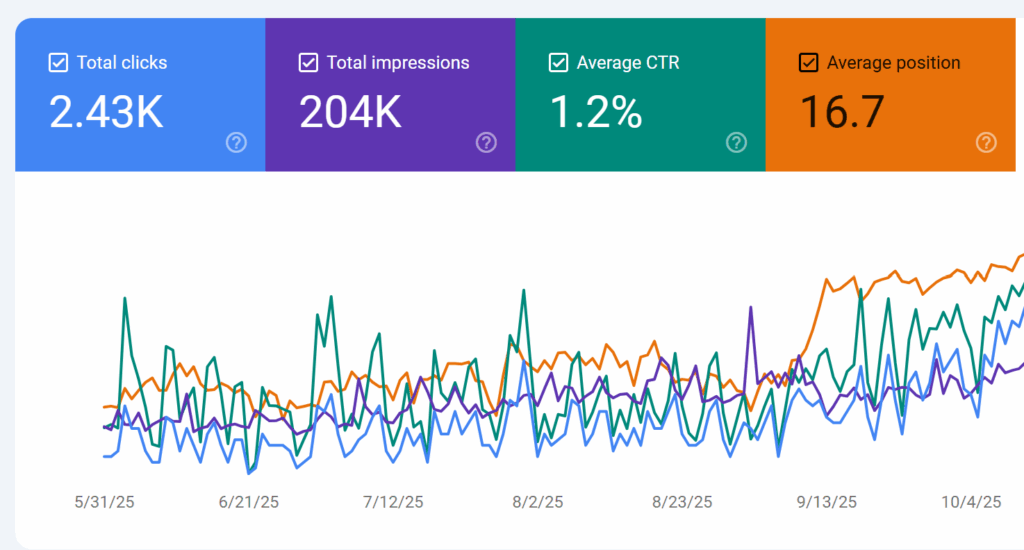Image resolution: width=1024 pixels, height=550 pixels.
Task: Click the 2.43K total clicks value
Action: 106,113
